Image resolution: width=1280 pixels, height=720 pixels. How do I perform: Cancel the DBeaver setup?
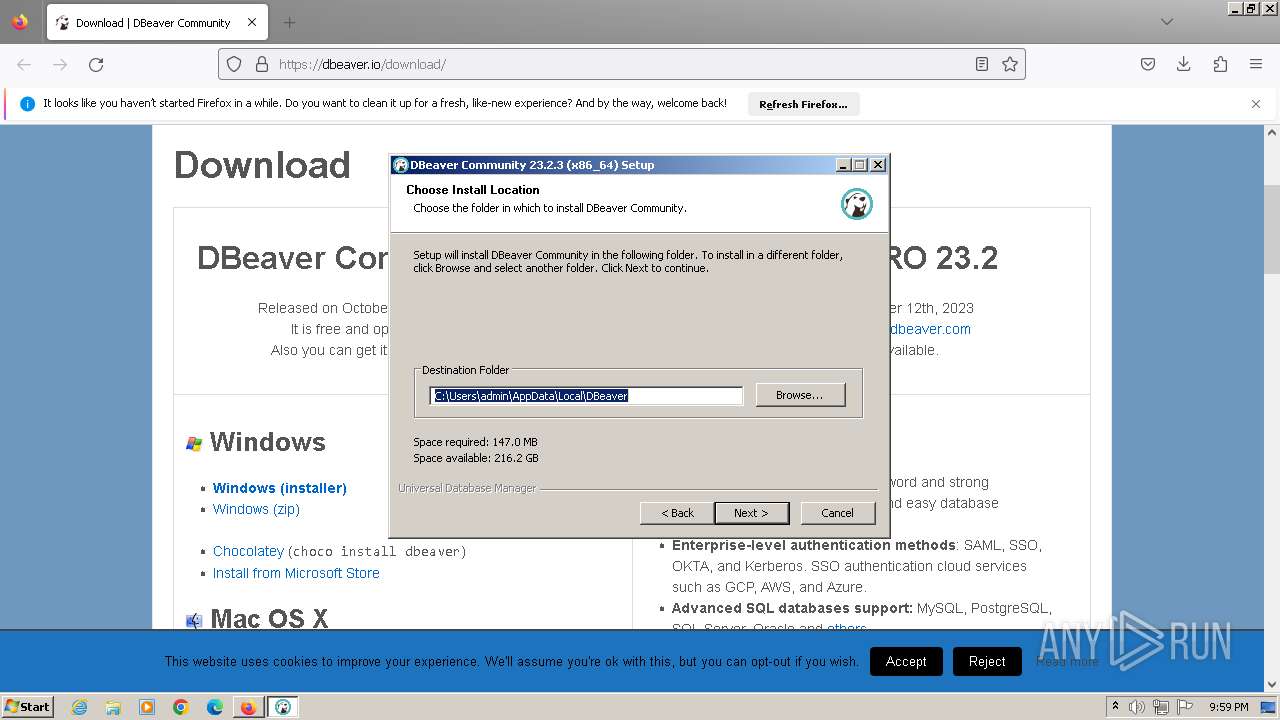point(837,513)
